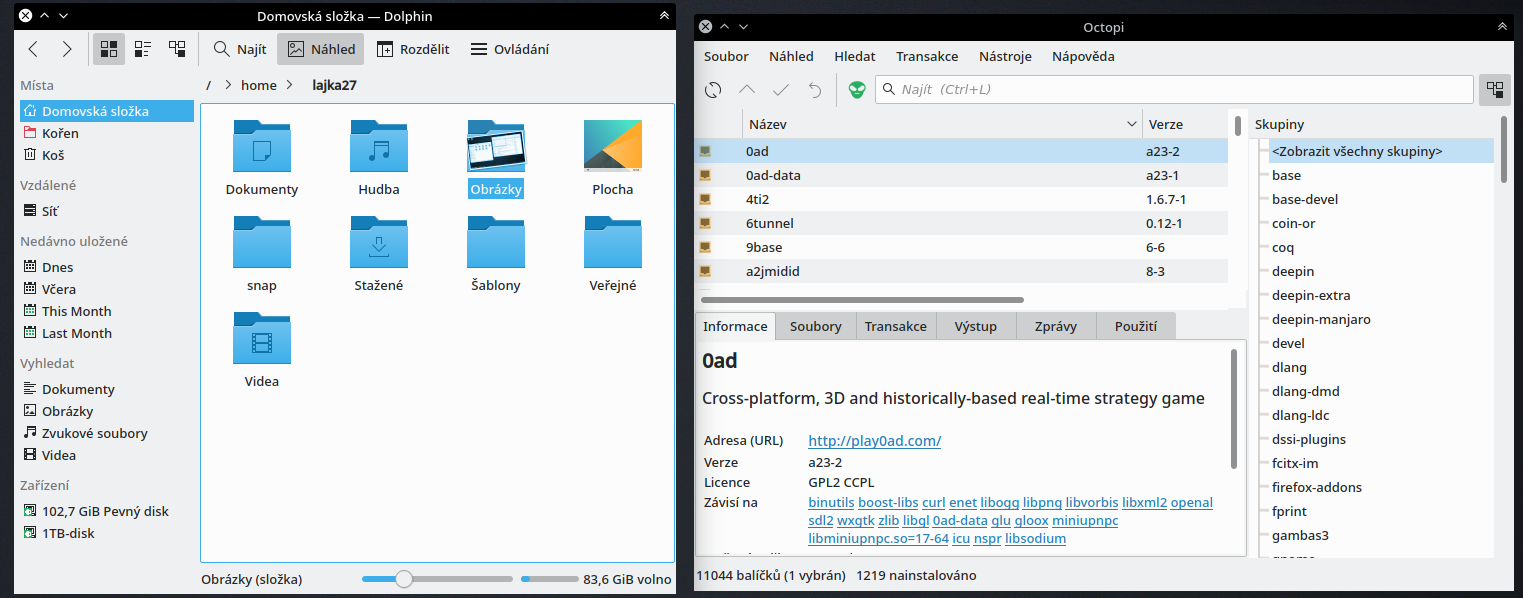The image size is (1523, 598).
Task: Expand breadcrumb chevron after home
Action: 289,85
